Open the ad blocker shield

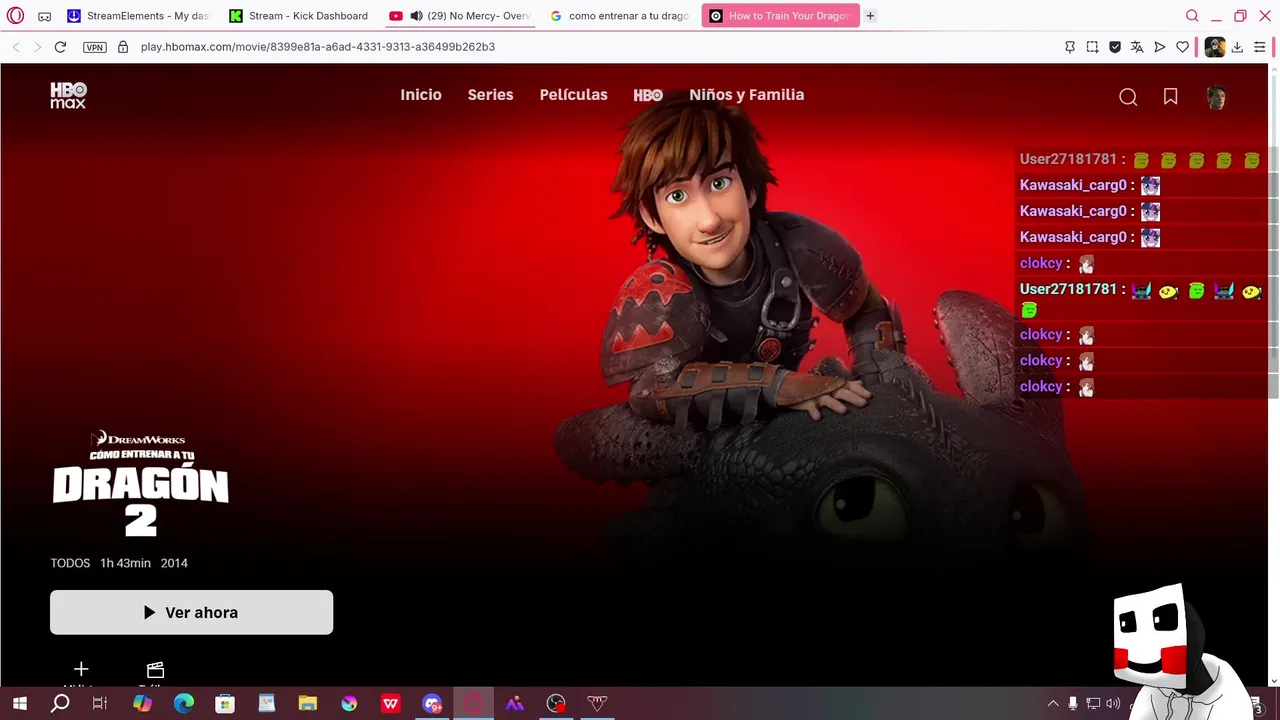pos(1115,47)
